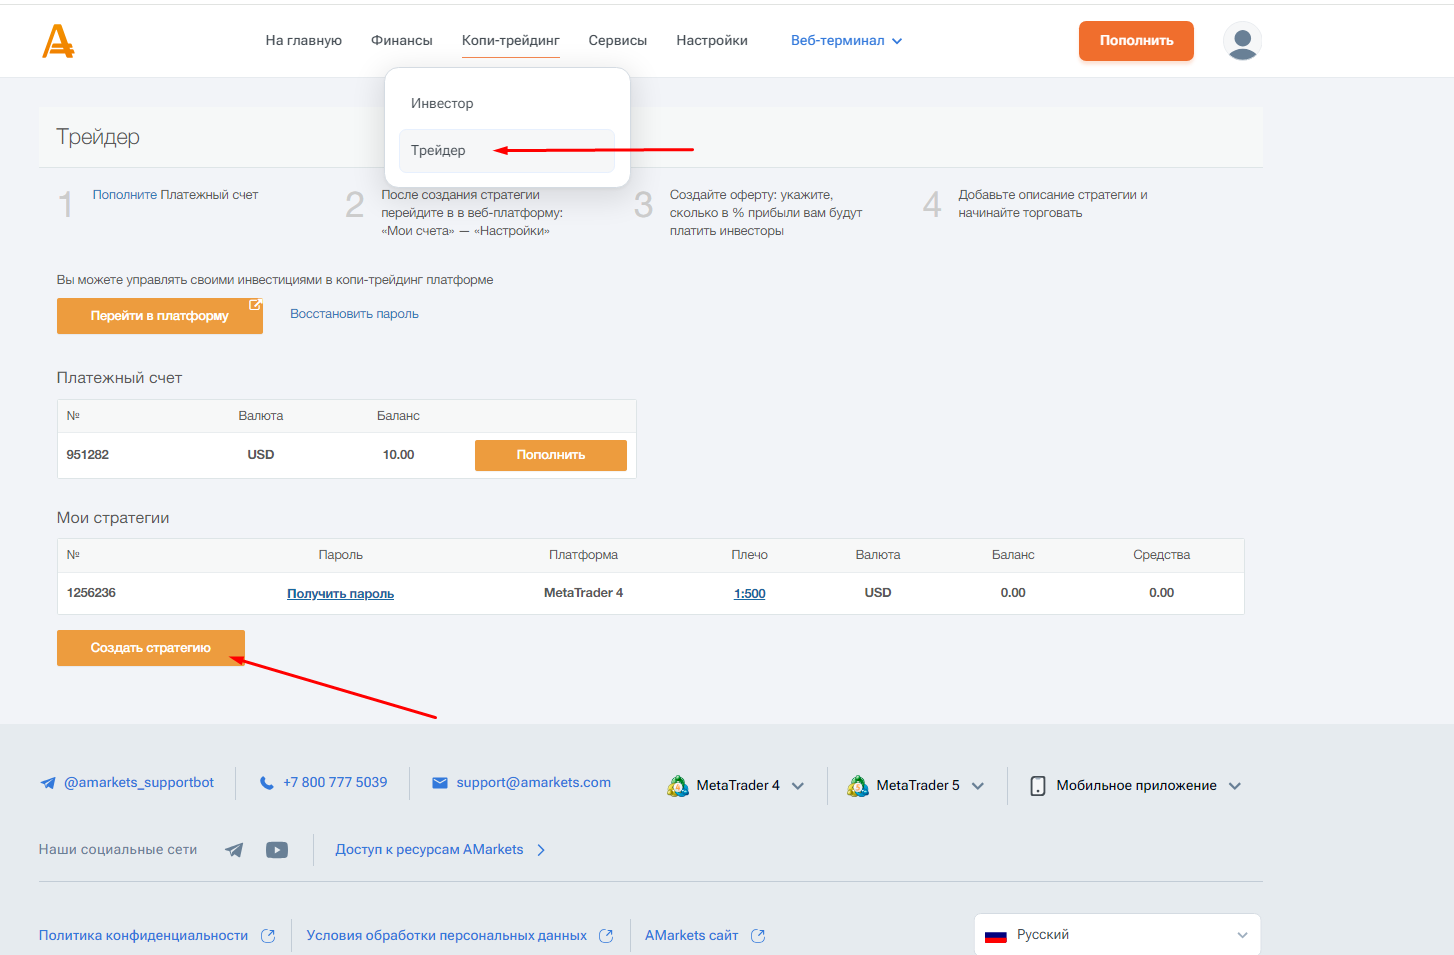This screenshot has width=1454, height=955.
Task: Click Пополнить in the payment account row
Action: tap(550, 455)
